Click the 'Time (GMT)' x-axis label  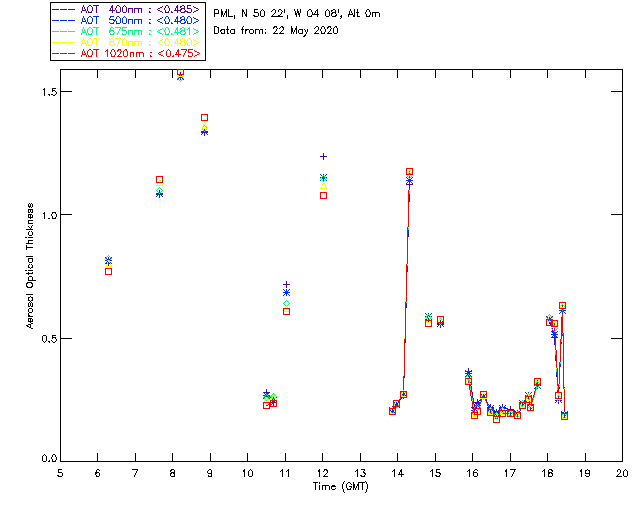coord(340,487)
